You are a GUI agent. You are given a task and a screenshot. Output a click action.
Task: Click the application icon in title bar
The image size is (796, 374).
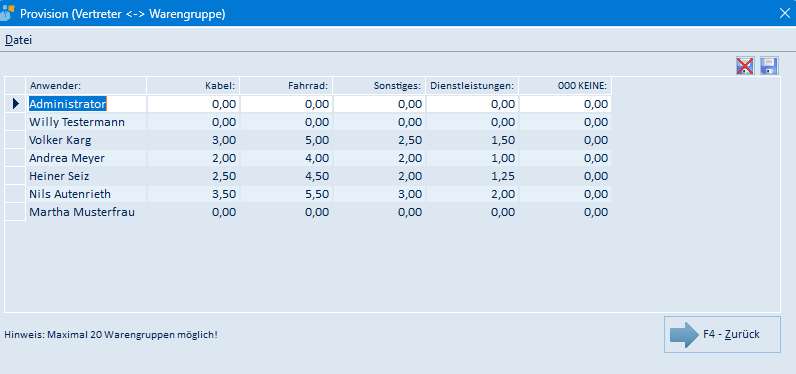(7, 12)
